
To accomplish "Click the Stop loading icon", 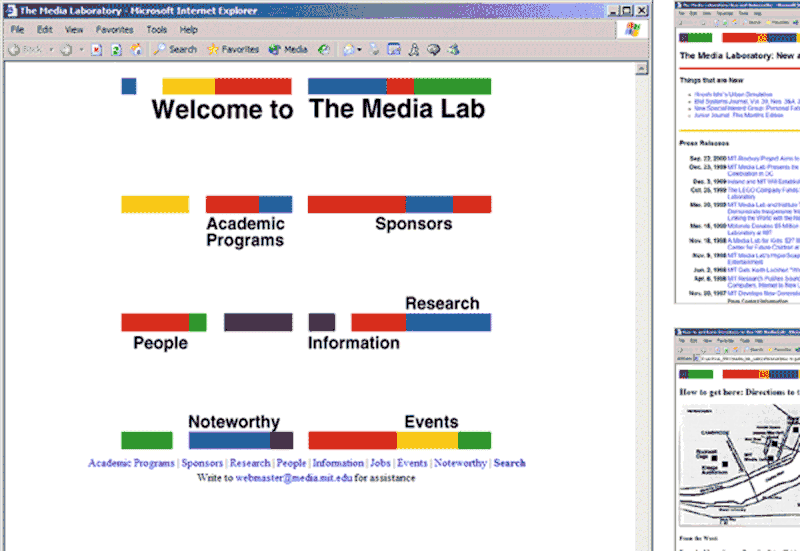I will click(x=96, y=49).
